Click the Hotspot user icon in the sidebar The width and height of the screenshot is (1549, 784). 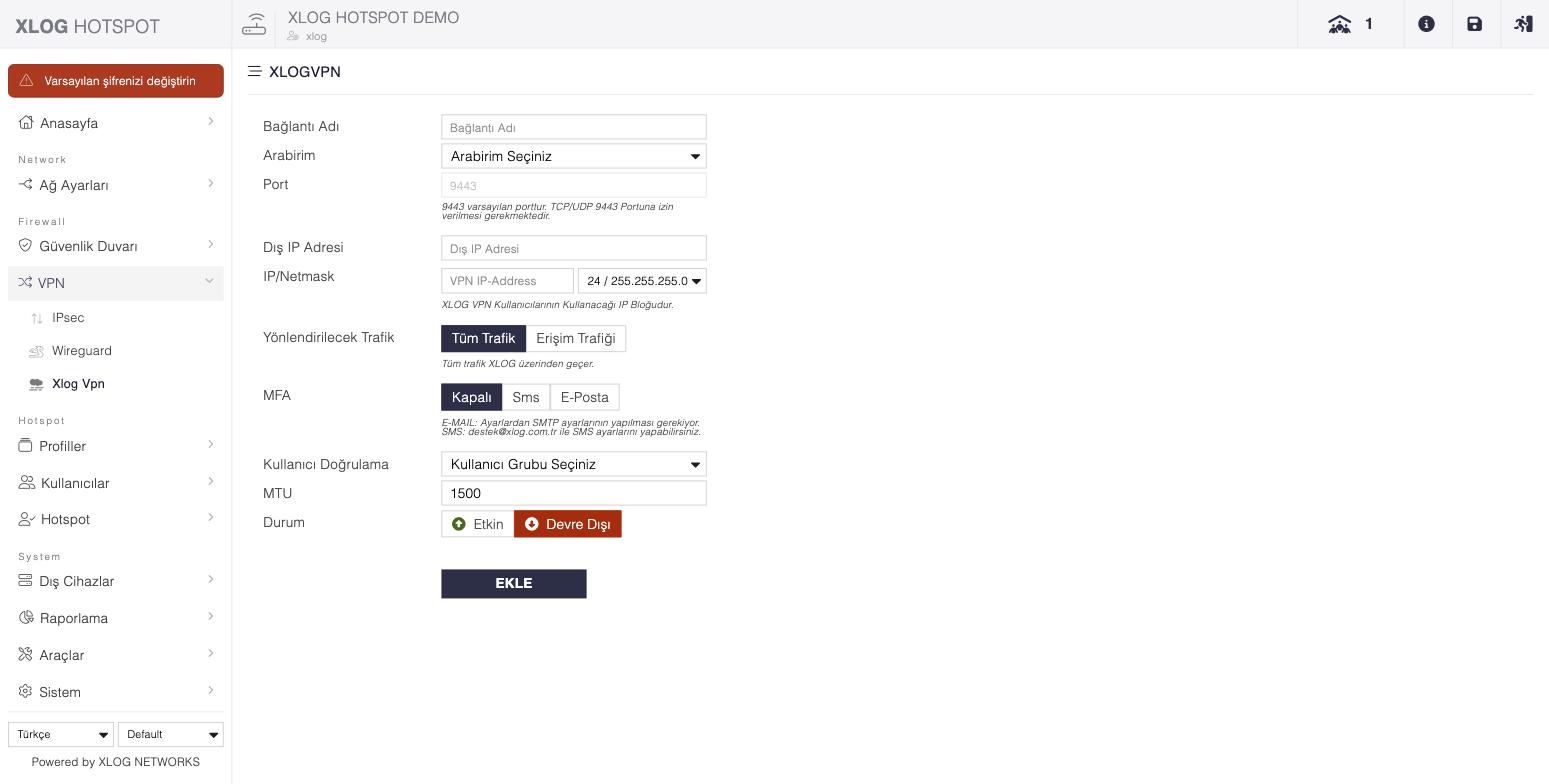click(27, 519)
